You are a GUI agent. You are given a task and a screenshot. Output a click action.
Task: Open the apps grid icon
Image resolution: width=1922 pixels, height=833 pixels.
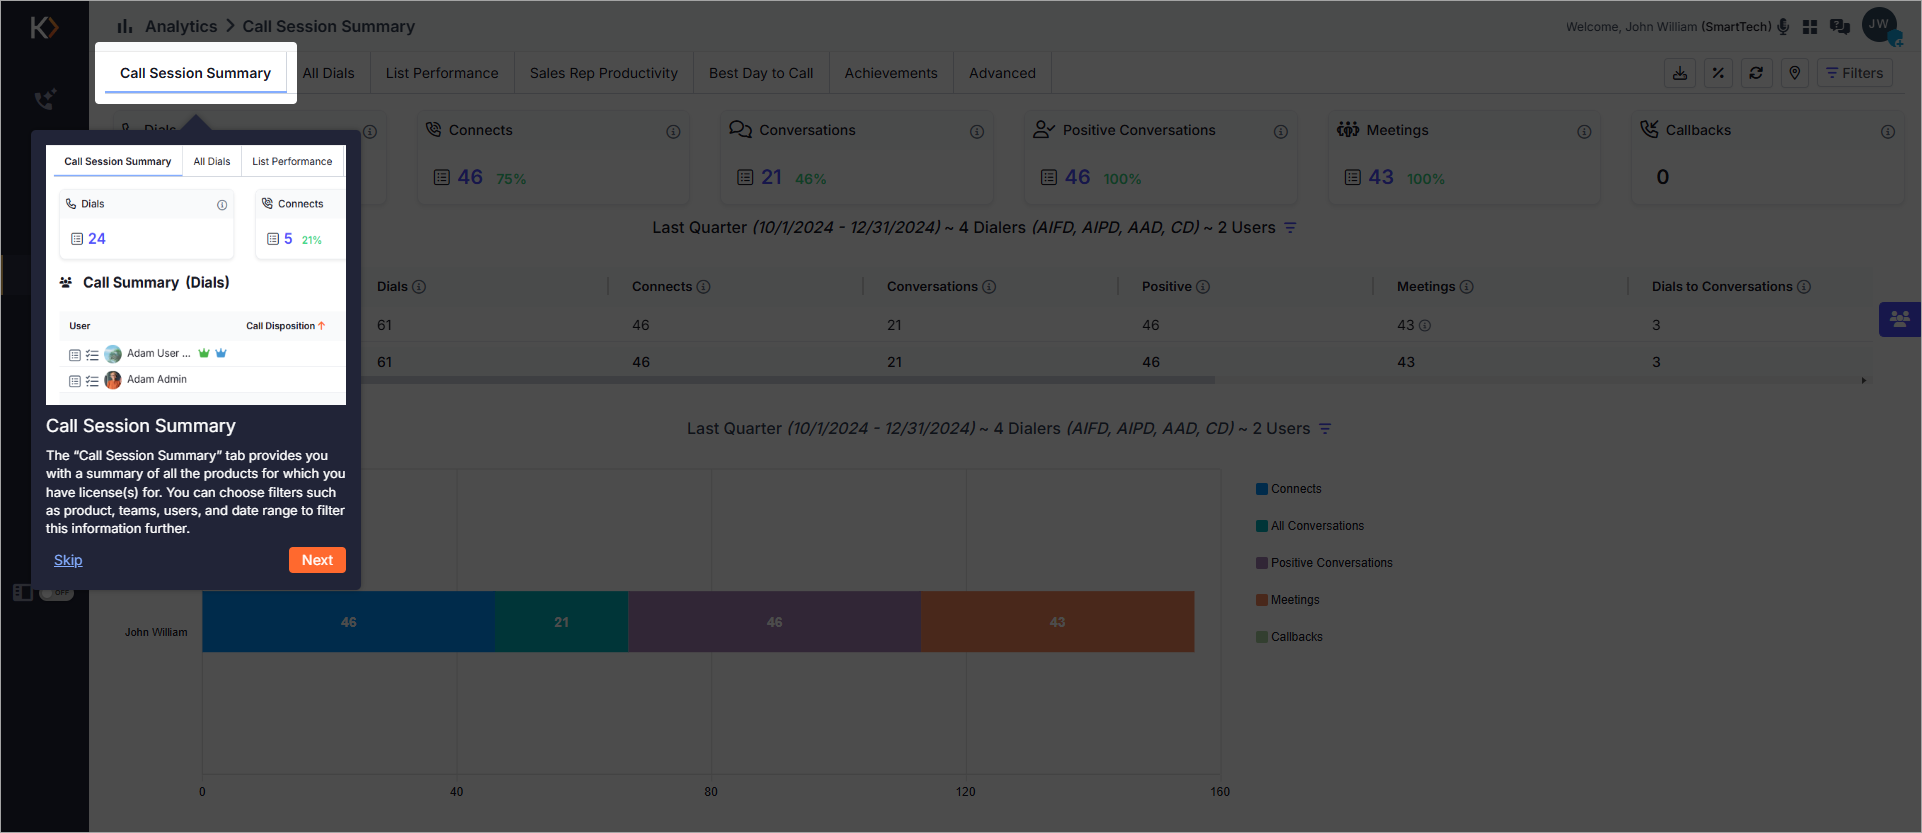click(x=1810, y=27)
